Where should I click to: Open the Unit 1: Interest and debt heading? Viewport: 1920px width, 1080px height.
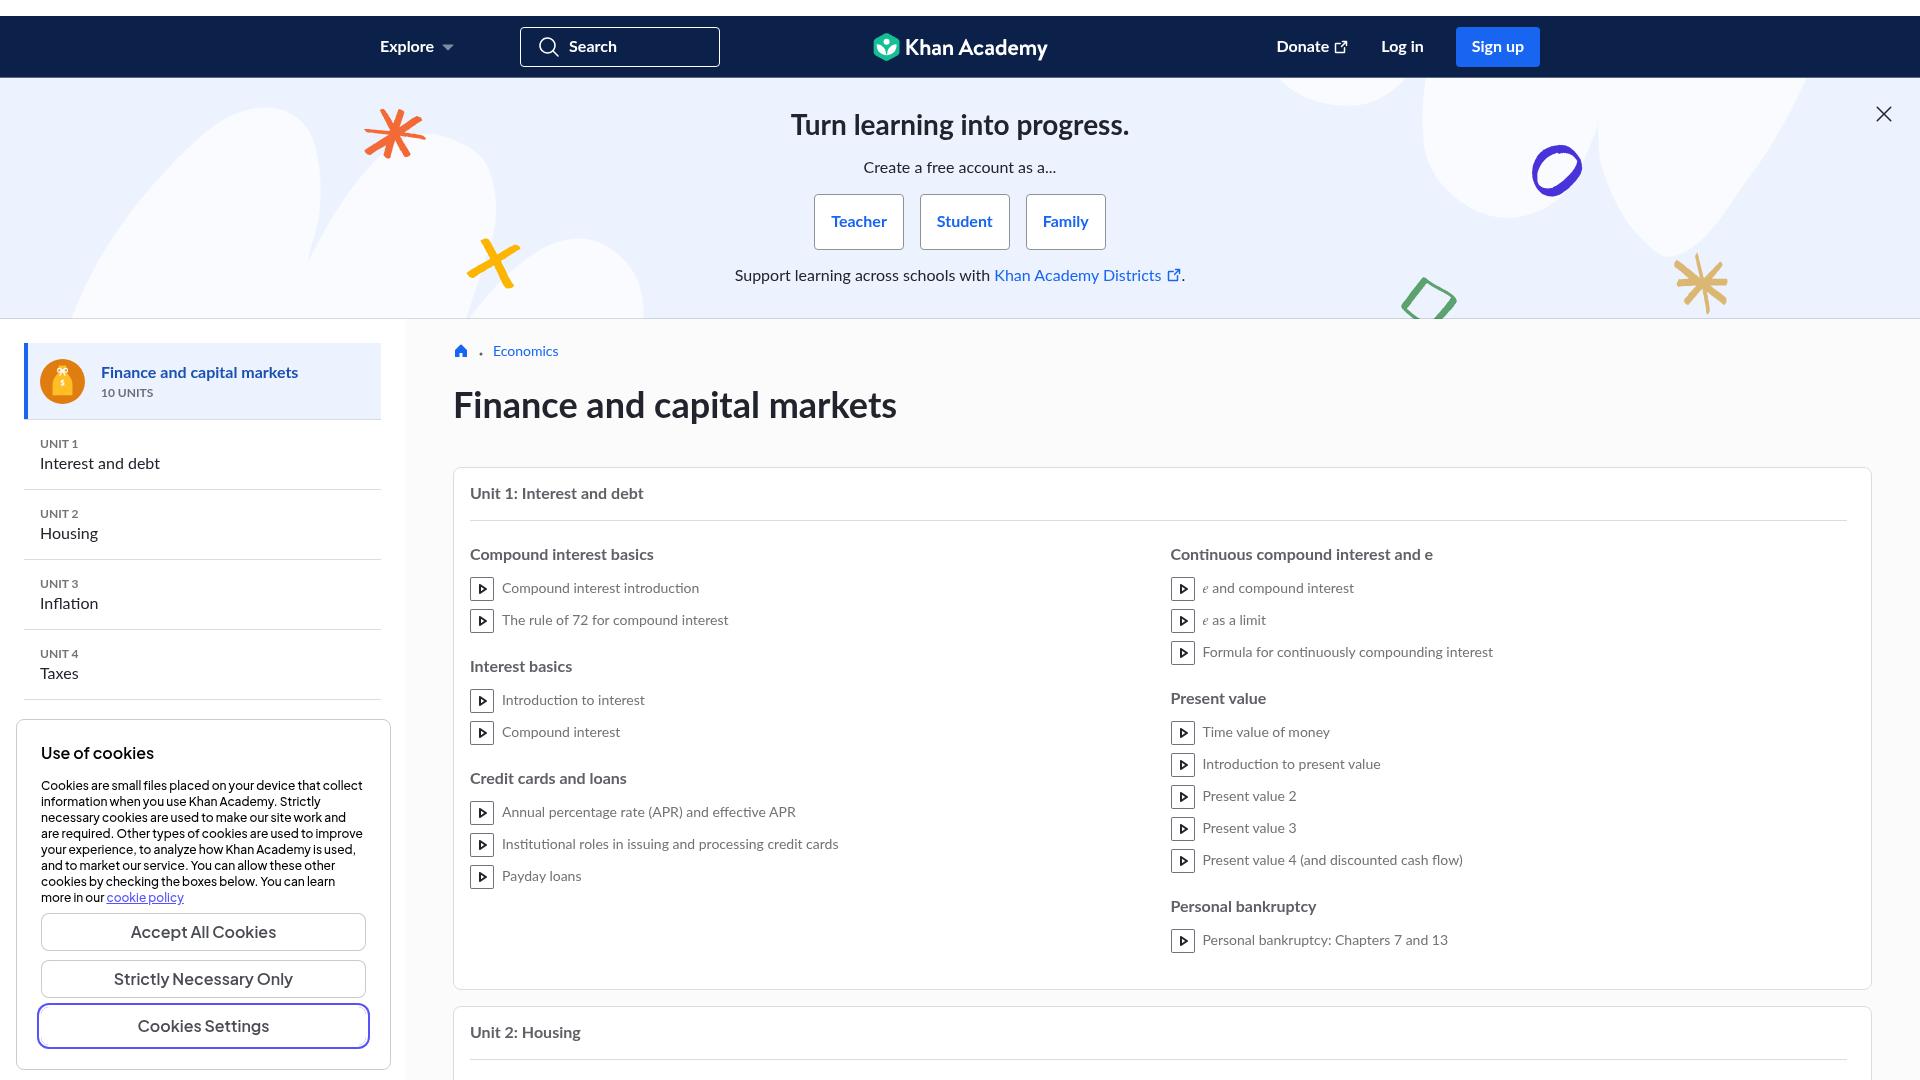pyautogui.click(x=556, y=494)
